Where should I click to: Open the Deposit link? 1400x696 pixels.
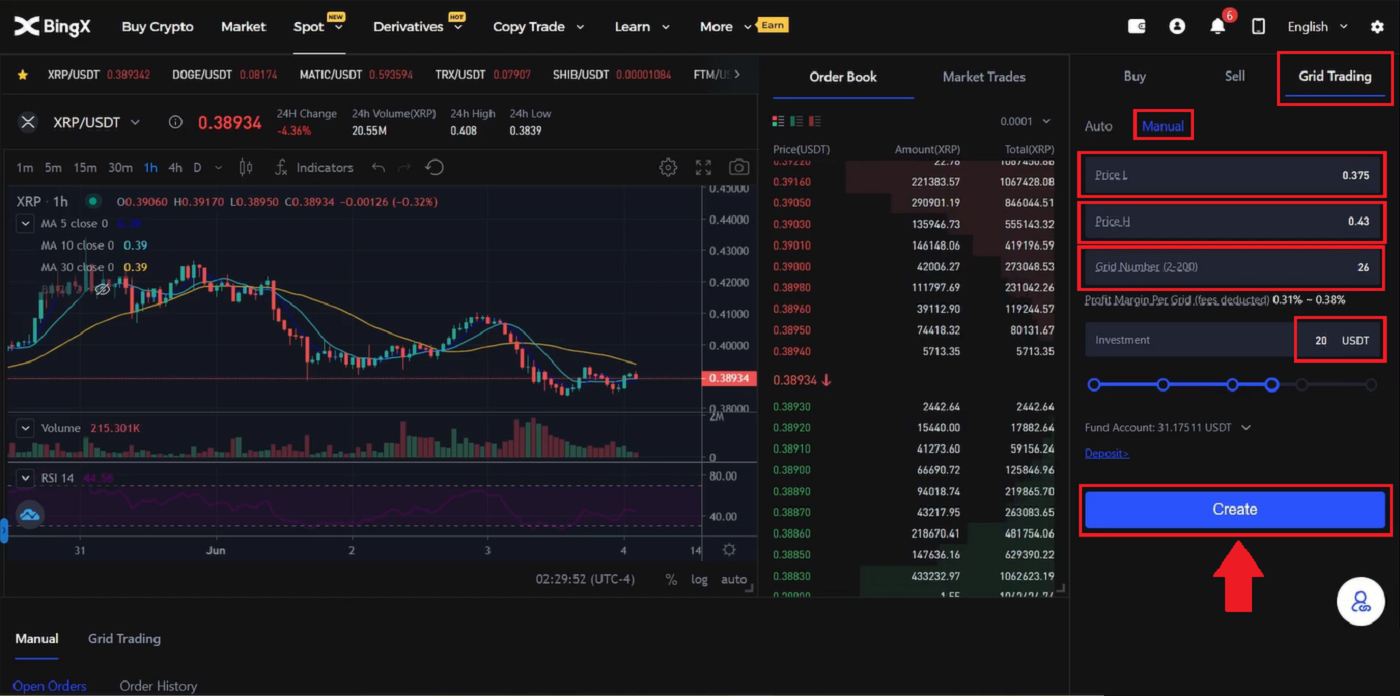[1105, 452]
